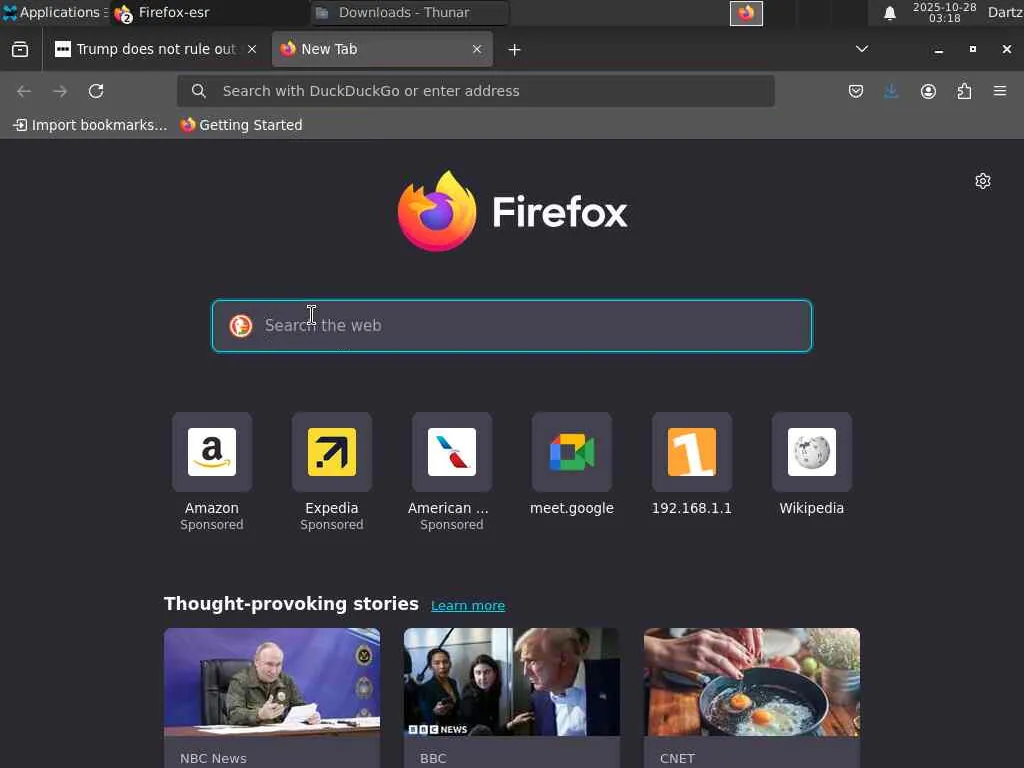The image size is (1024, 768).
Task: Go back with the back arrow
Action: 24,91
